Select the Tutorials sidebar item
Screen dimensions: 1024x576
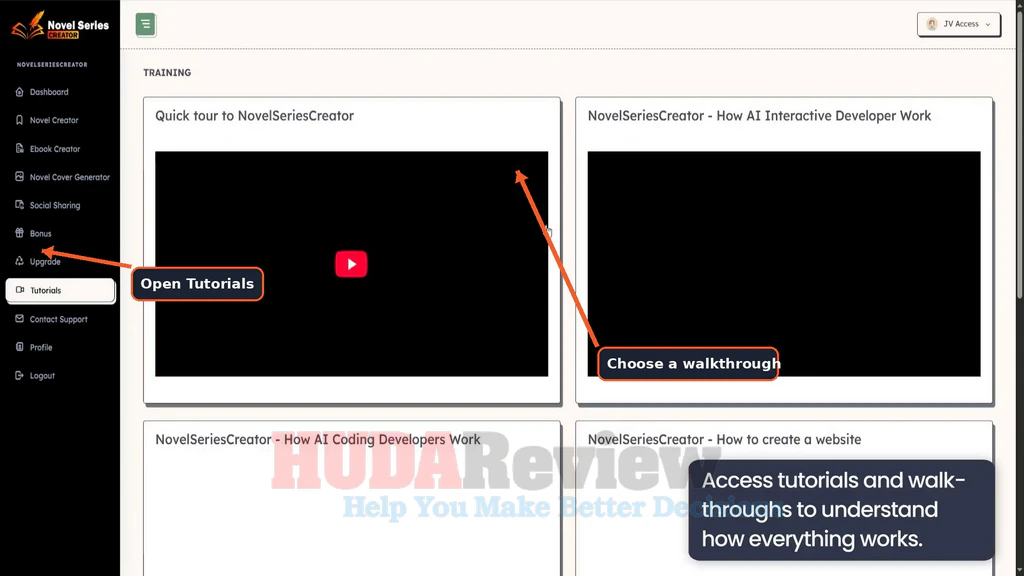click(60, 291)
